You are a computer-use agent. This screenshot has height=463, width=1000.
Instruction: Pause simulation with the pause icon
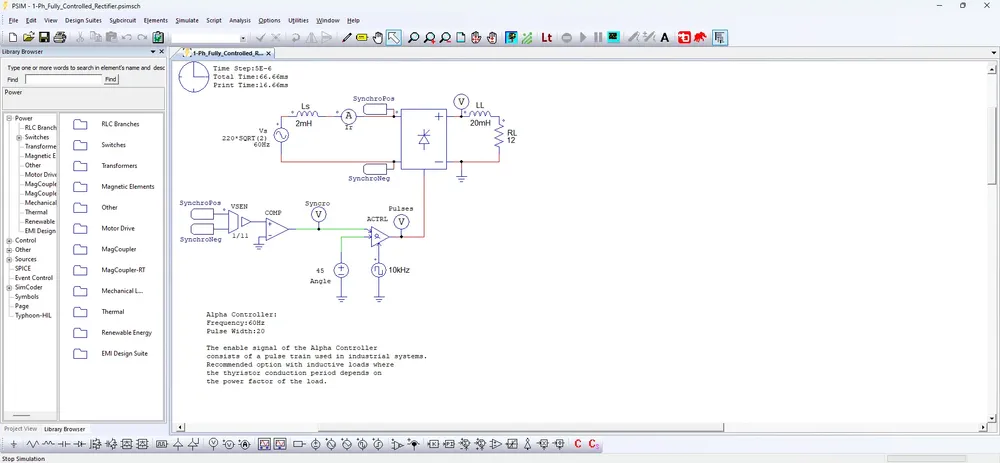pyautogui.click(x=598, y=38)
